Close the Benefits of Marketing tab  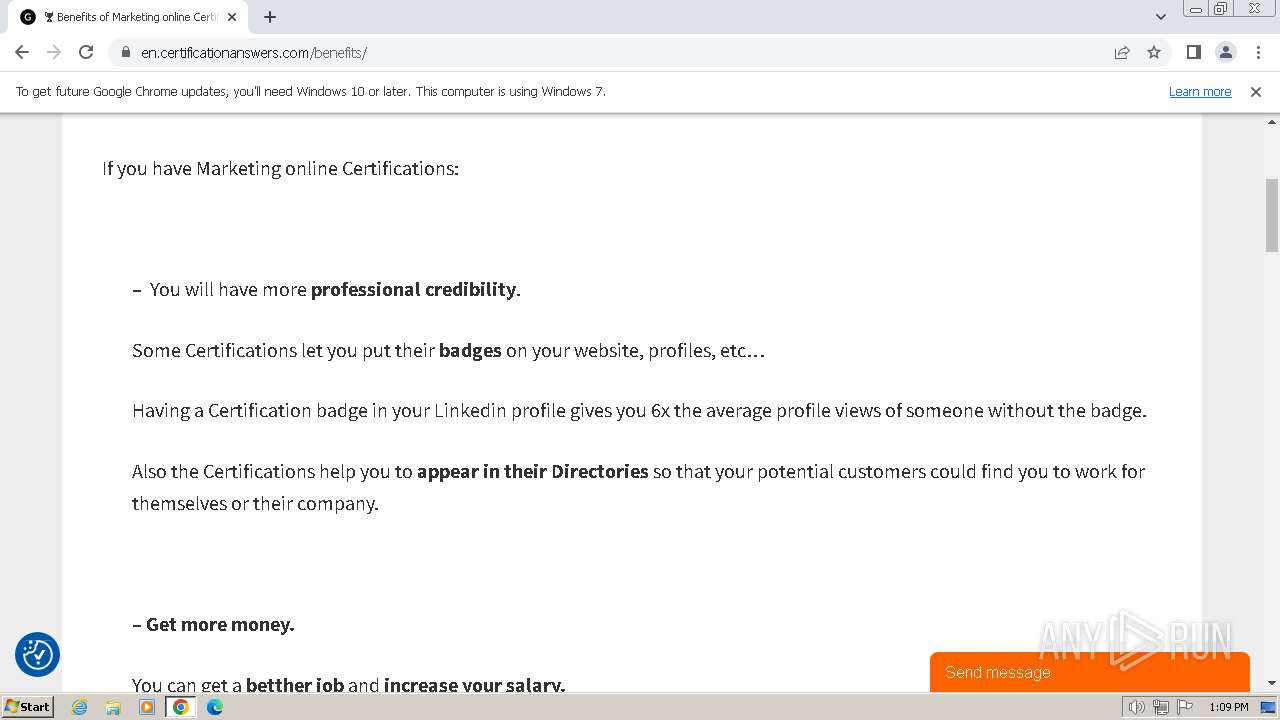tap(232, 17)
